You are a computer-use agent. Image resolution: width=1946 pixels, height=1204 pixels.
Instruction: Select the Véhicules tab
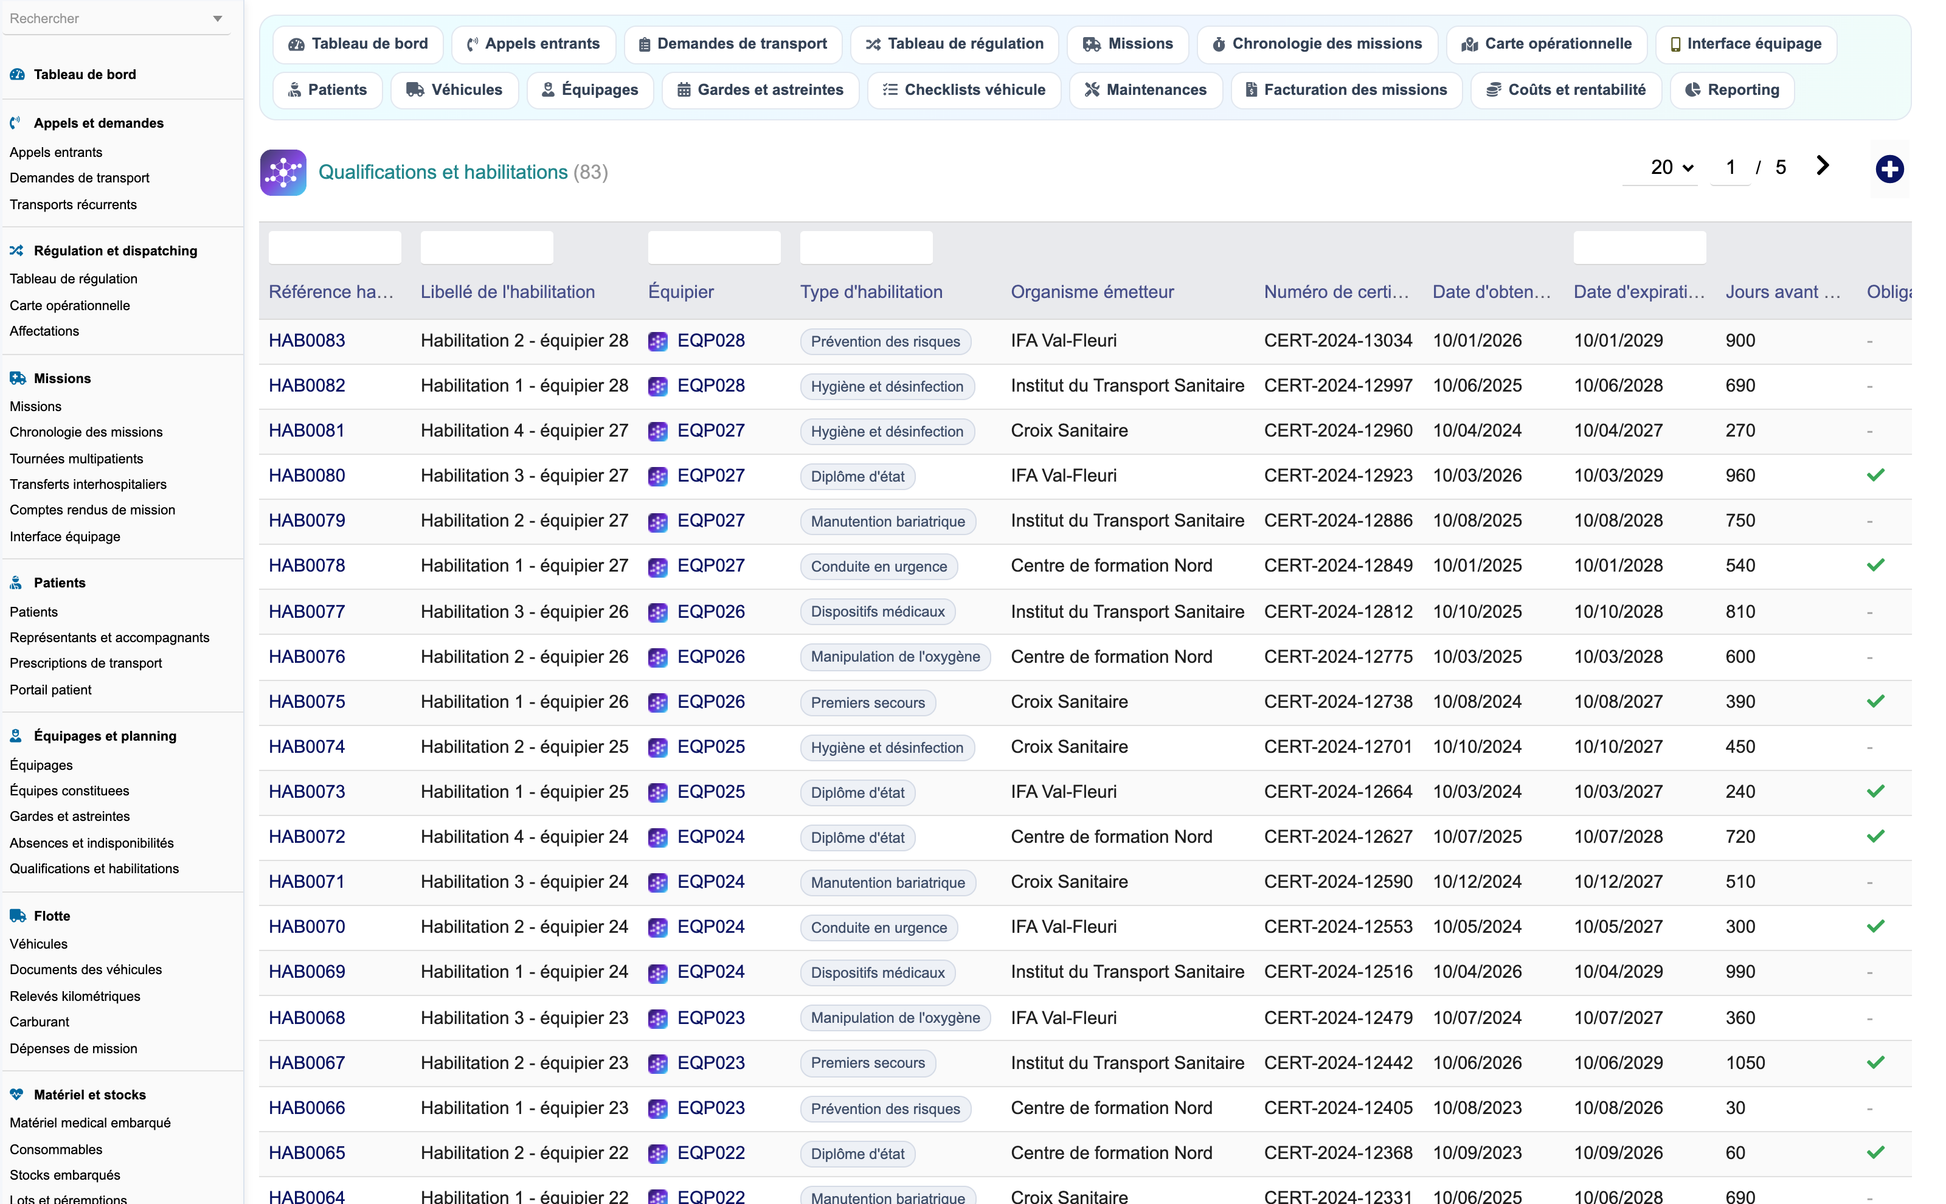pos(454,90)
